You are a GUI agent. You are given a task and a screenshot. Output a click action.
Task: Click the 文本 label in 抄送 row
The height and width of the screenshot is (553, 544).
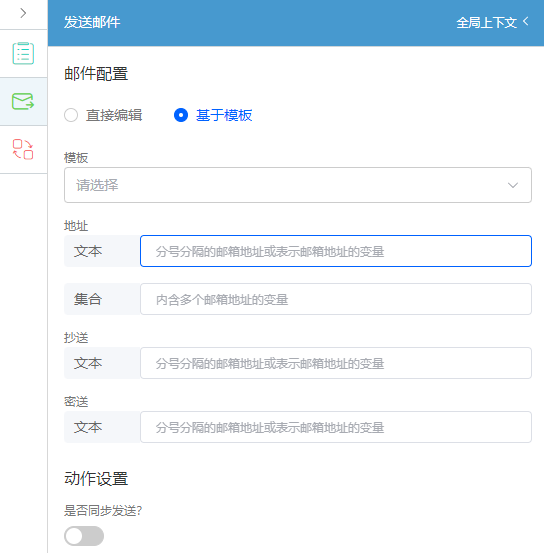pyautogui.click(x=88, y=363)
